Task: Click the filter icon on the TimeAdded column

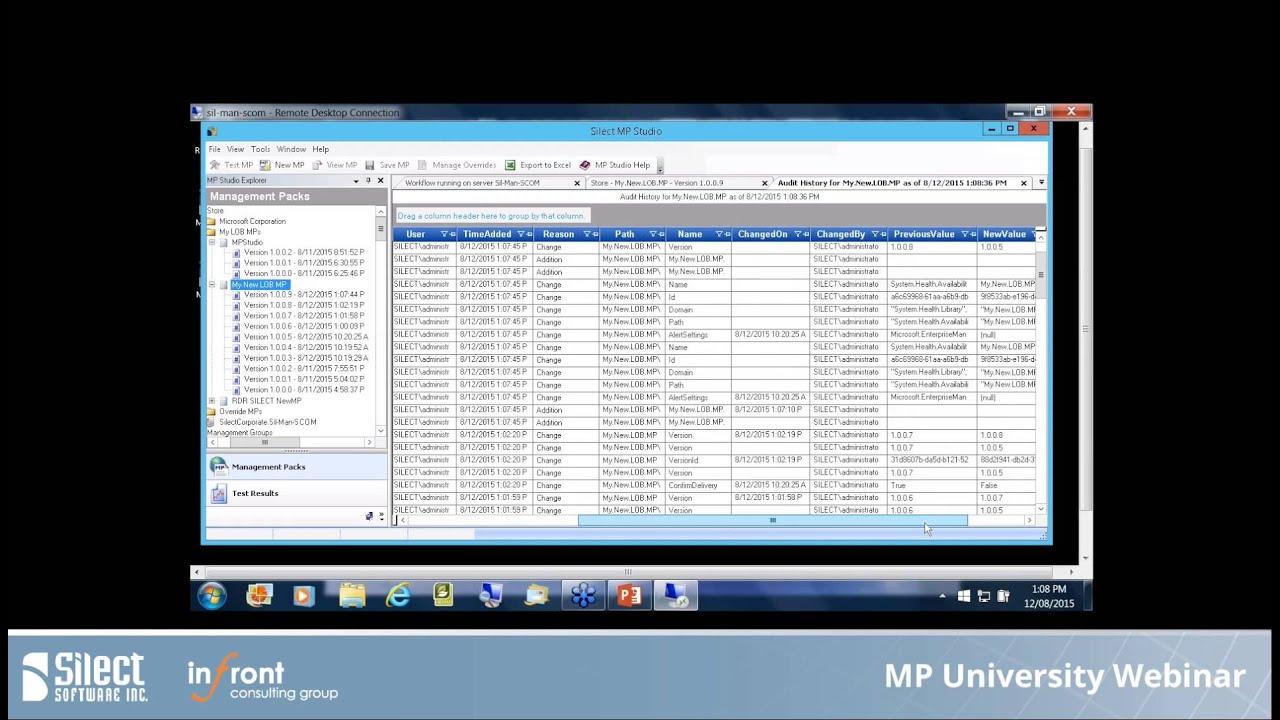Action: (x=520, y=234)
